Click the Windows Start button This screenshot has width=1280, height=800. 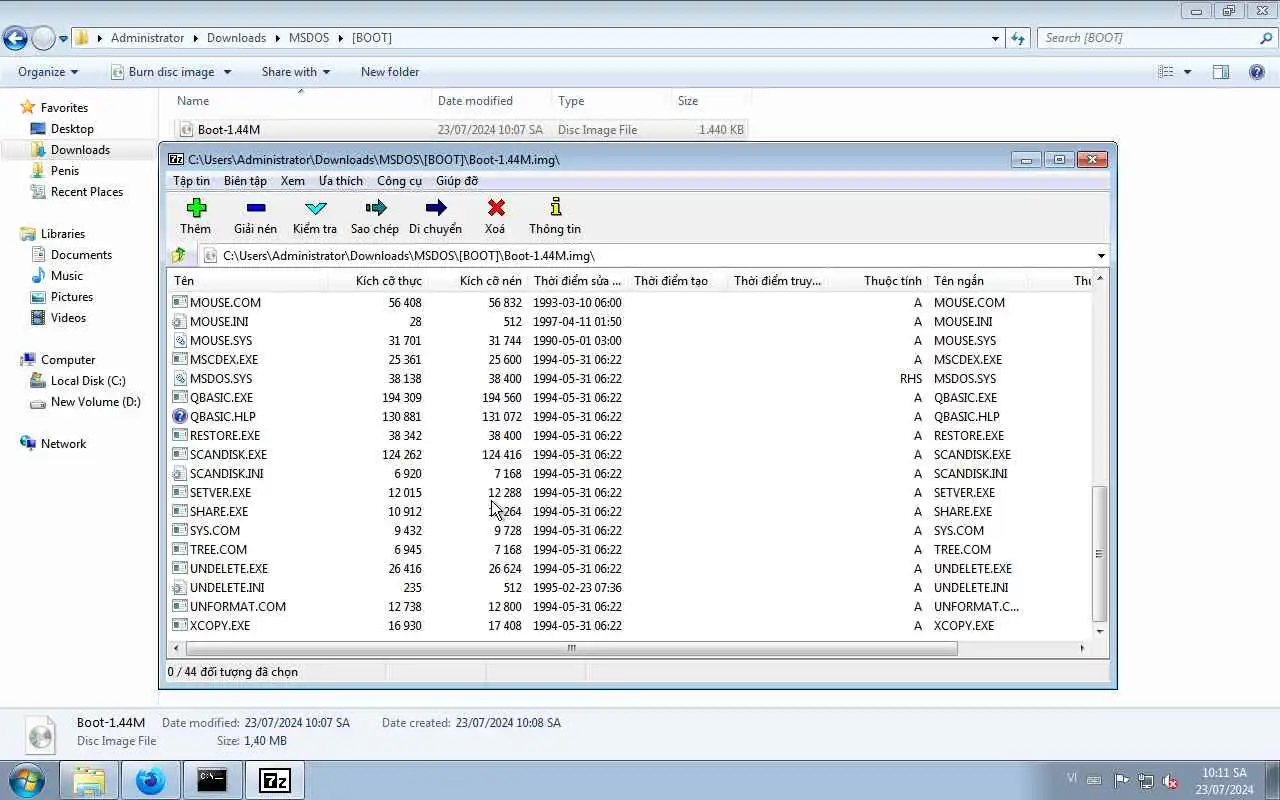click(x=26, y=780)
